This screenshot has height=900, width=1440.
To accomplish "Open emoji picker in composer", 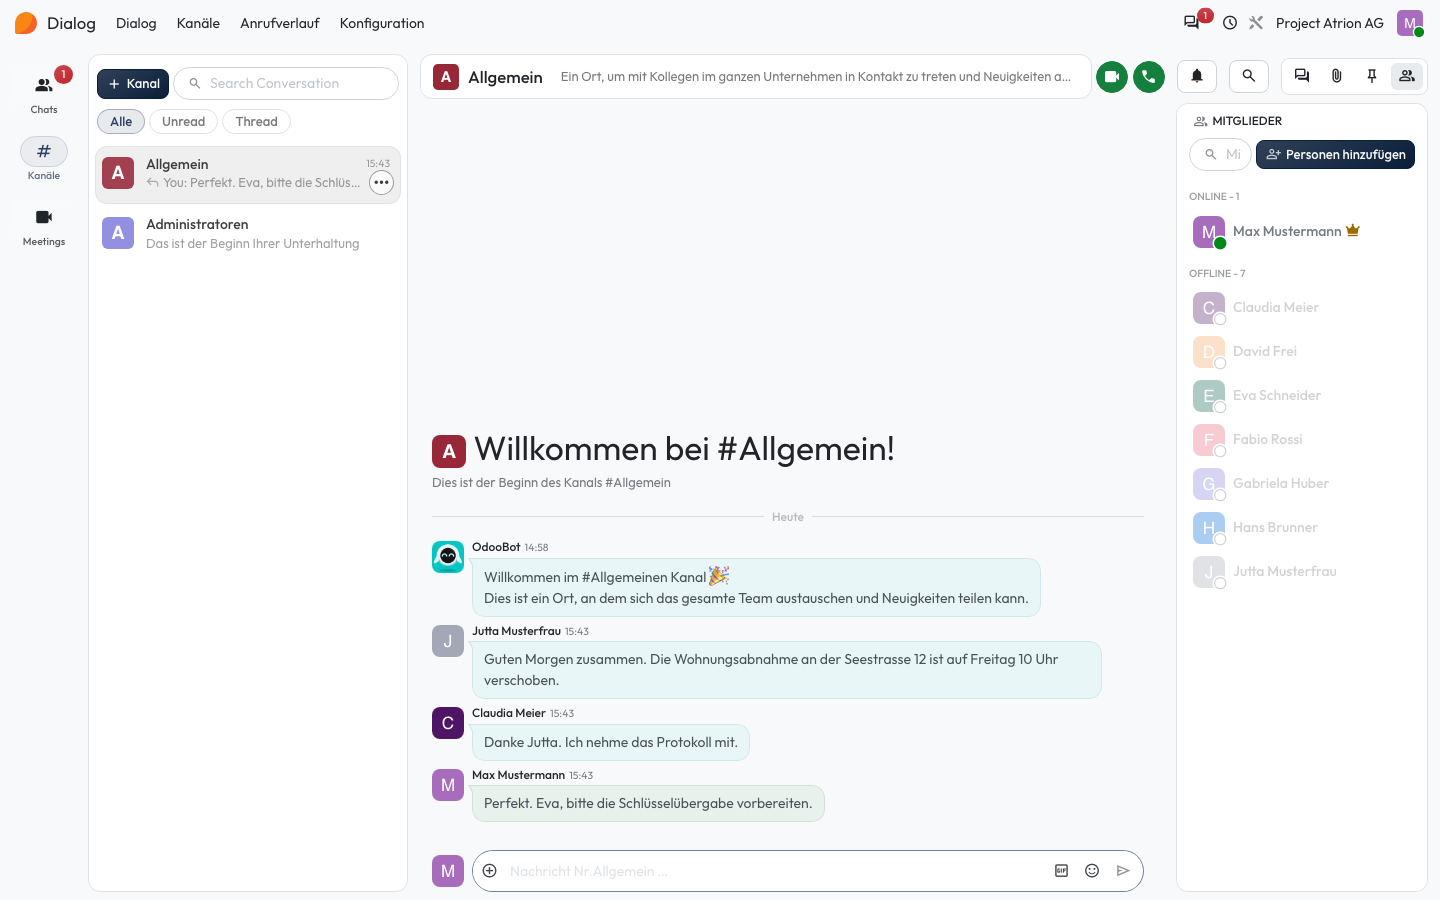I will pos(1092,871).
